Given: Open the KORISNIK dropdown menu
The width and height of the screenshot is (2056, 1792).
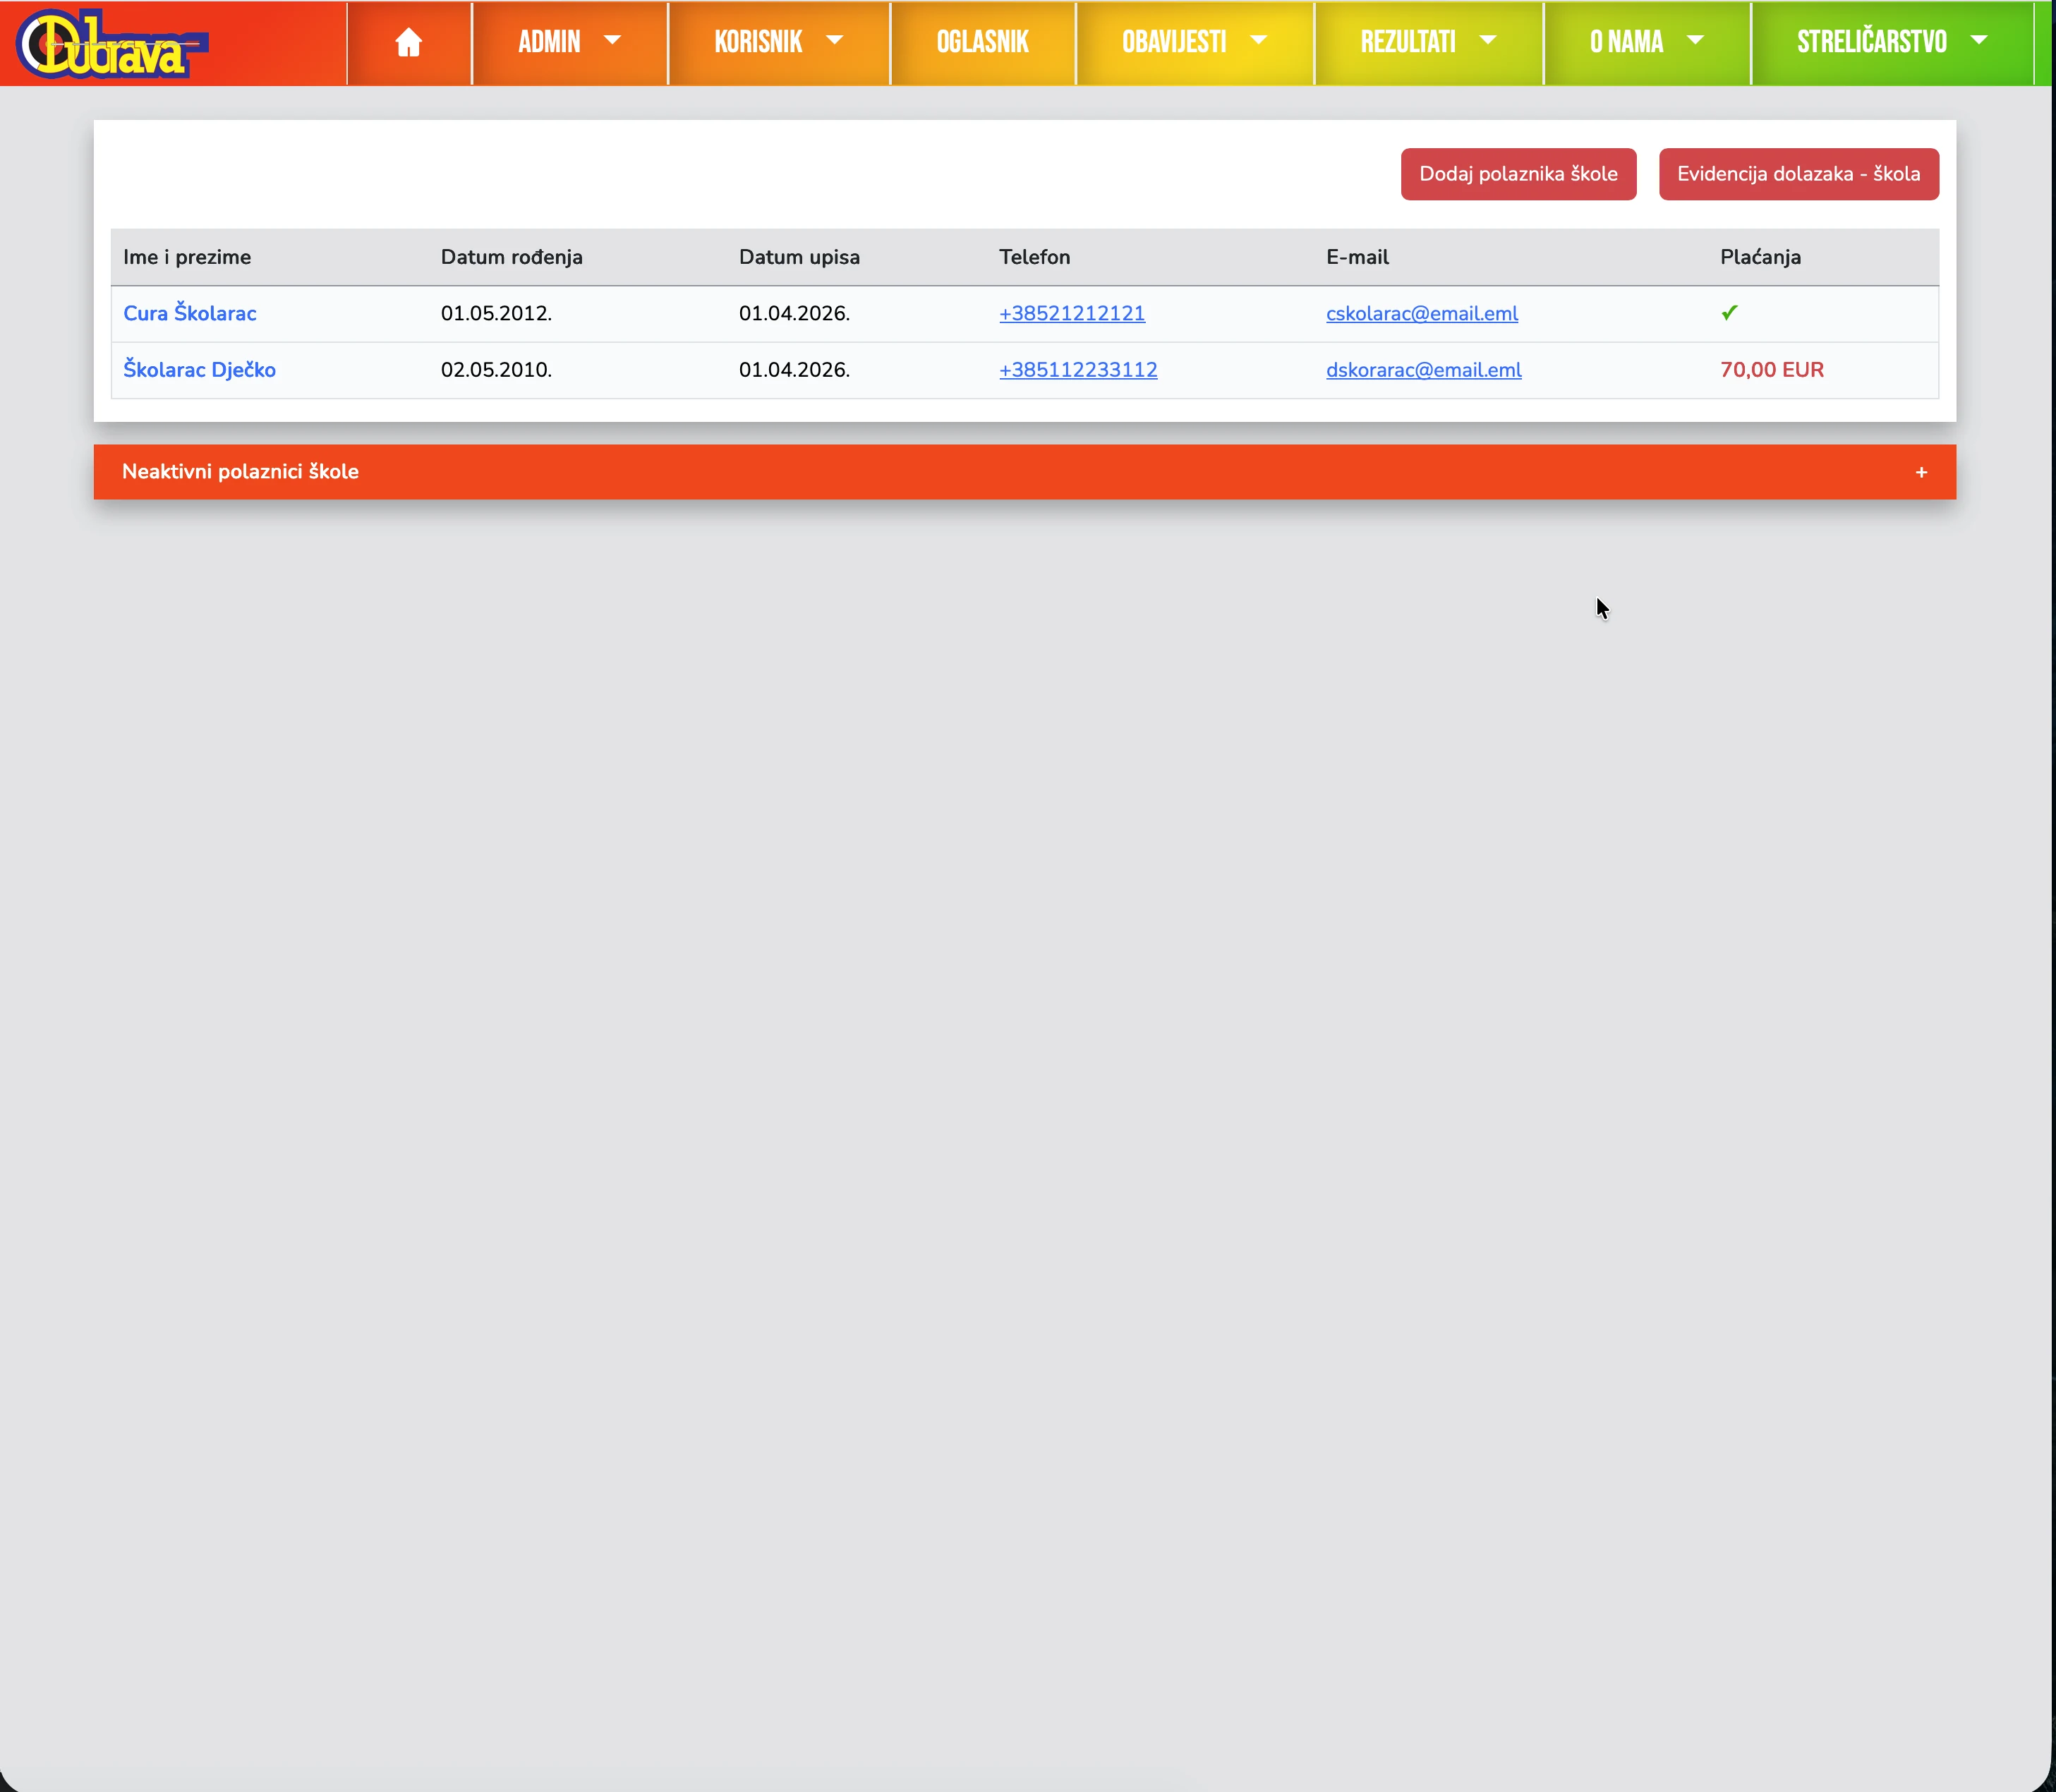Looking at the screenshot, I should point(778,42).
